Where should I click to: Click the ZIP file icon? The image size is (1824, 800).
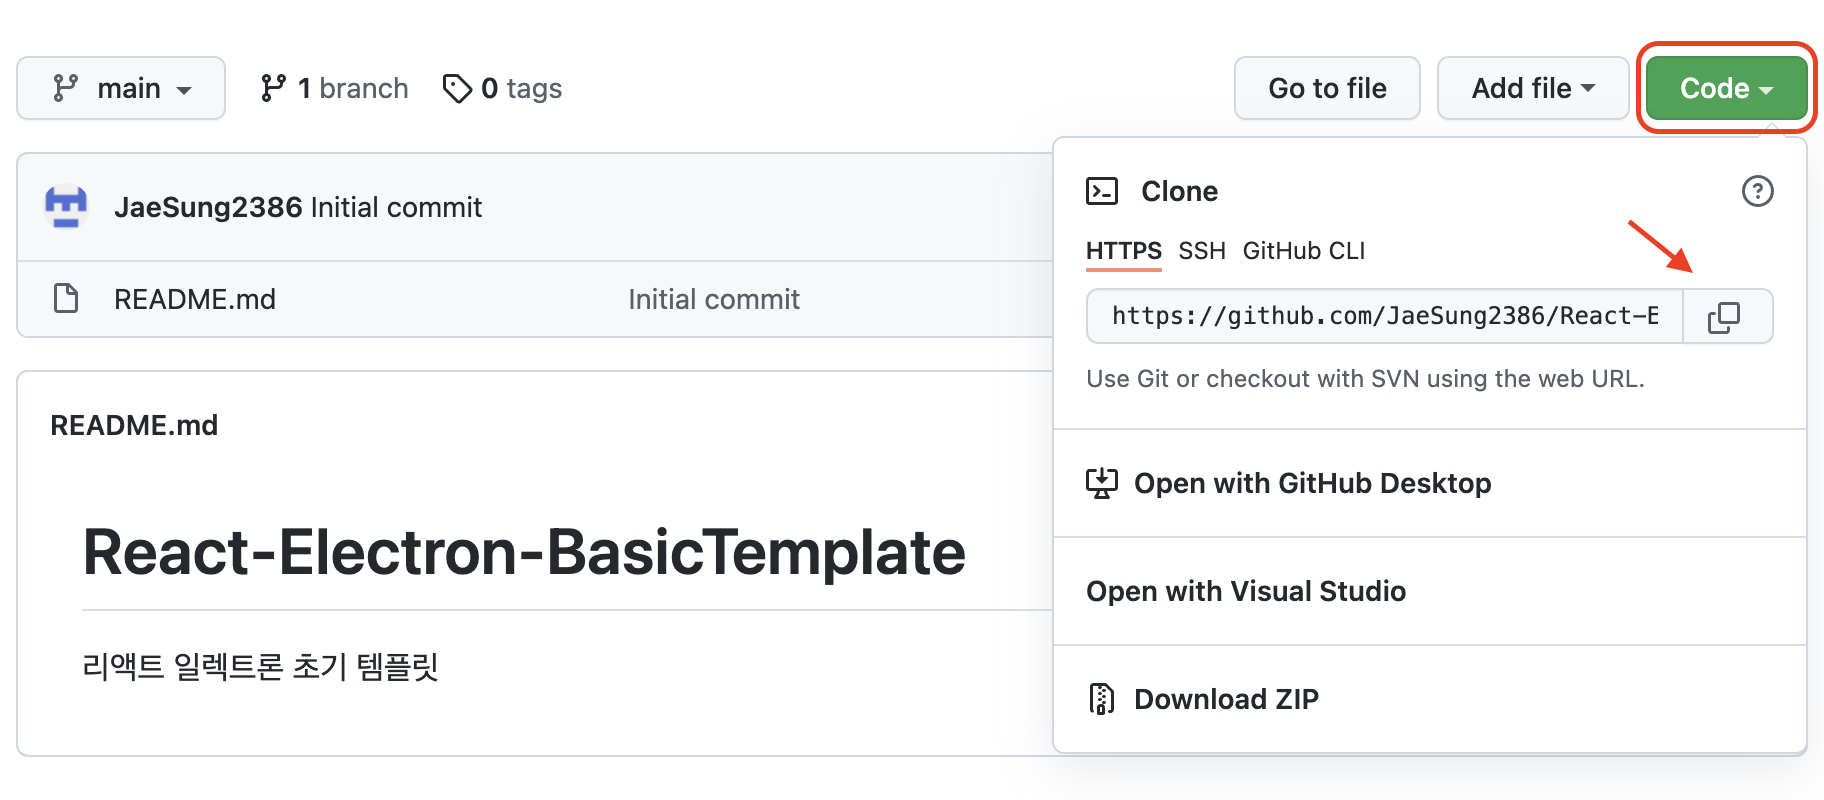point(1102,699)
